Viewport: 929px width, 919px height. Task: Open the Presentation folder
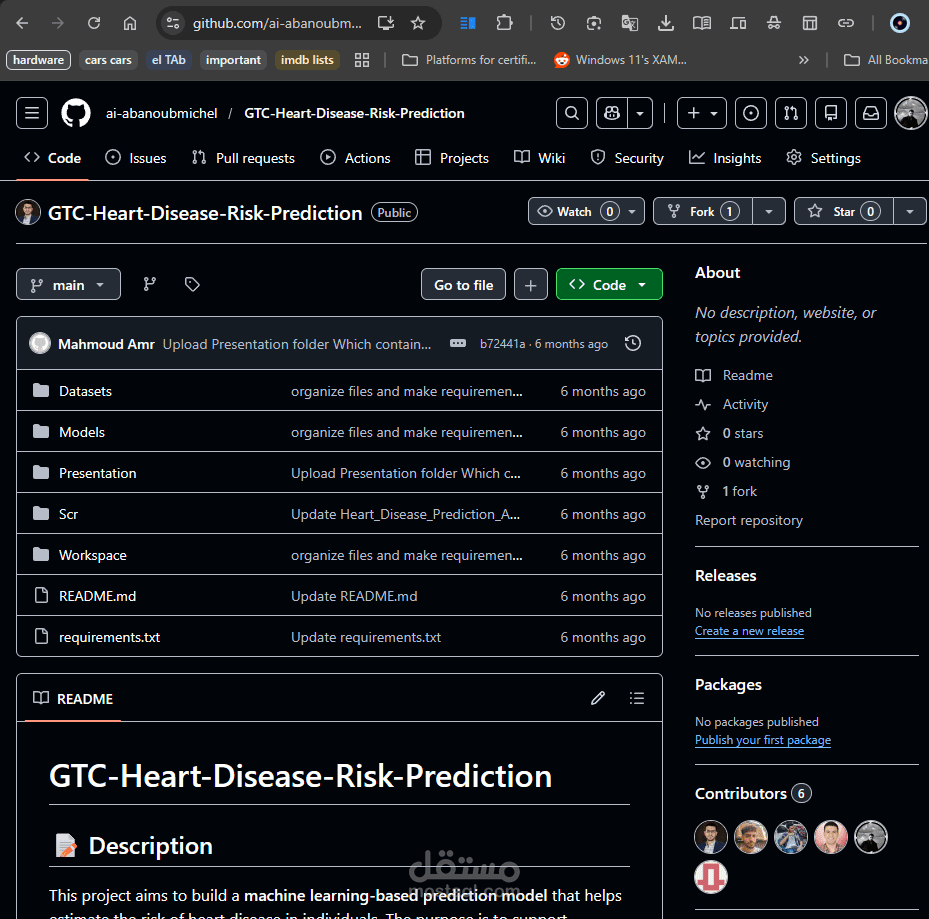tap(98, 473)
